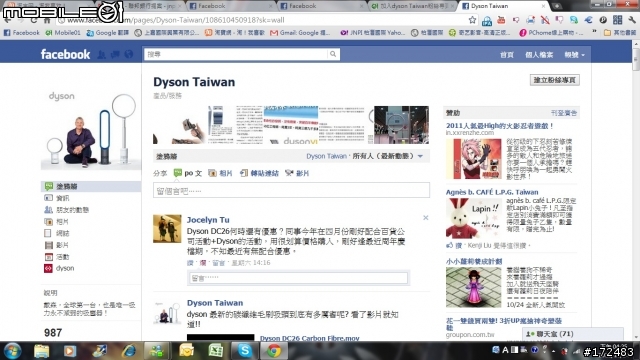Open Skype from taskbar
640x360 pixels.
(x=244, y=351)
